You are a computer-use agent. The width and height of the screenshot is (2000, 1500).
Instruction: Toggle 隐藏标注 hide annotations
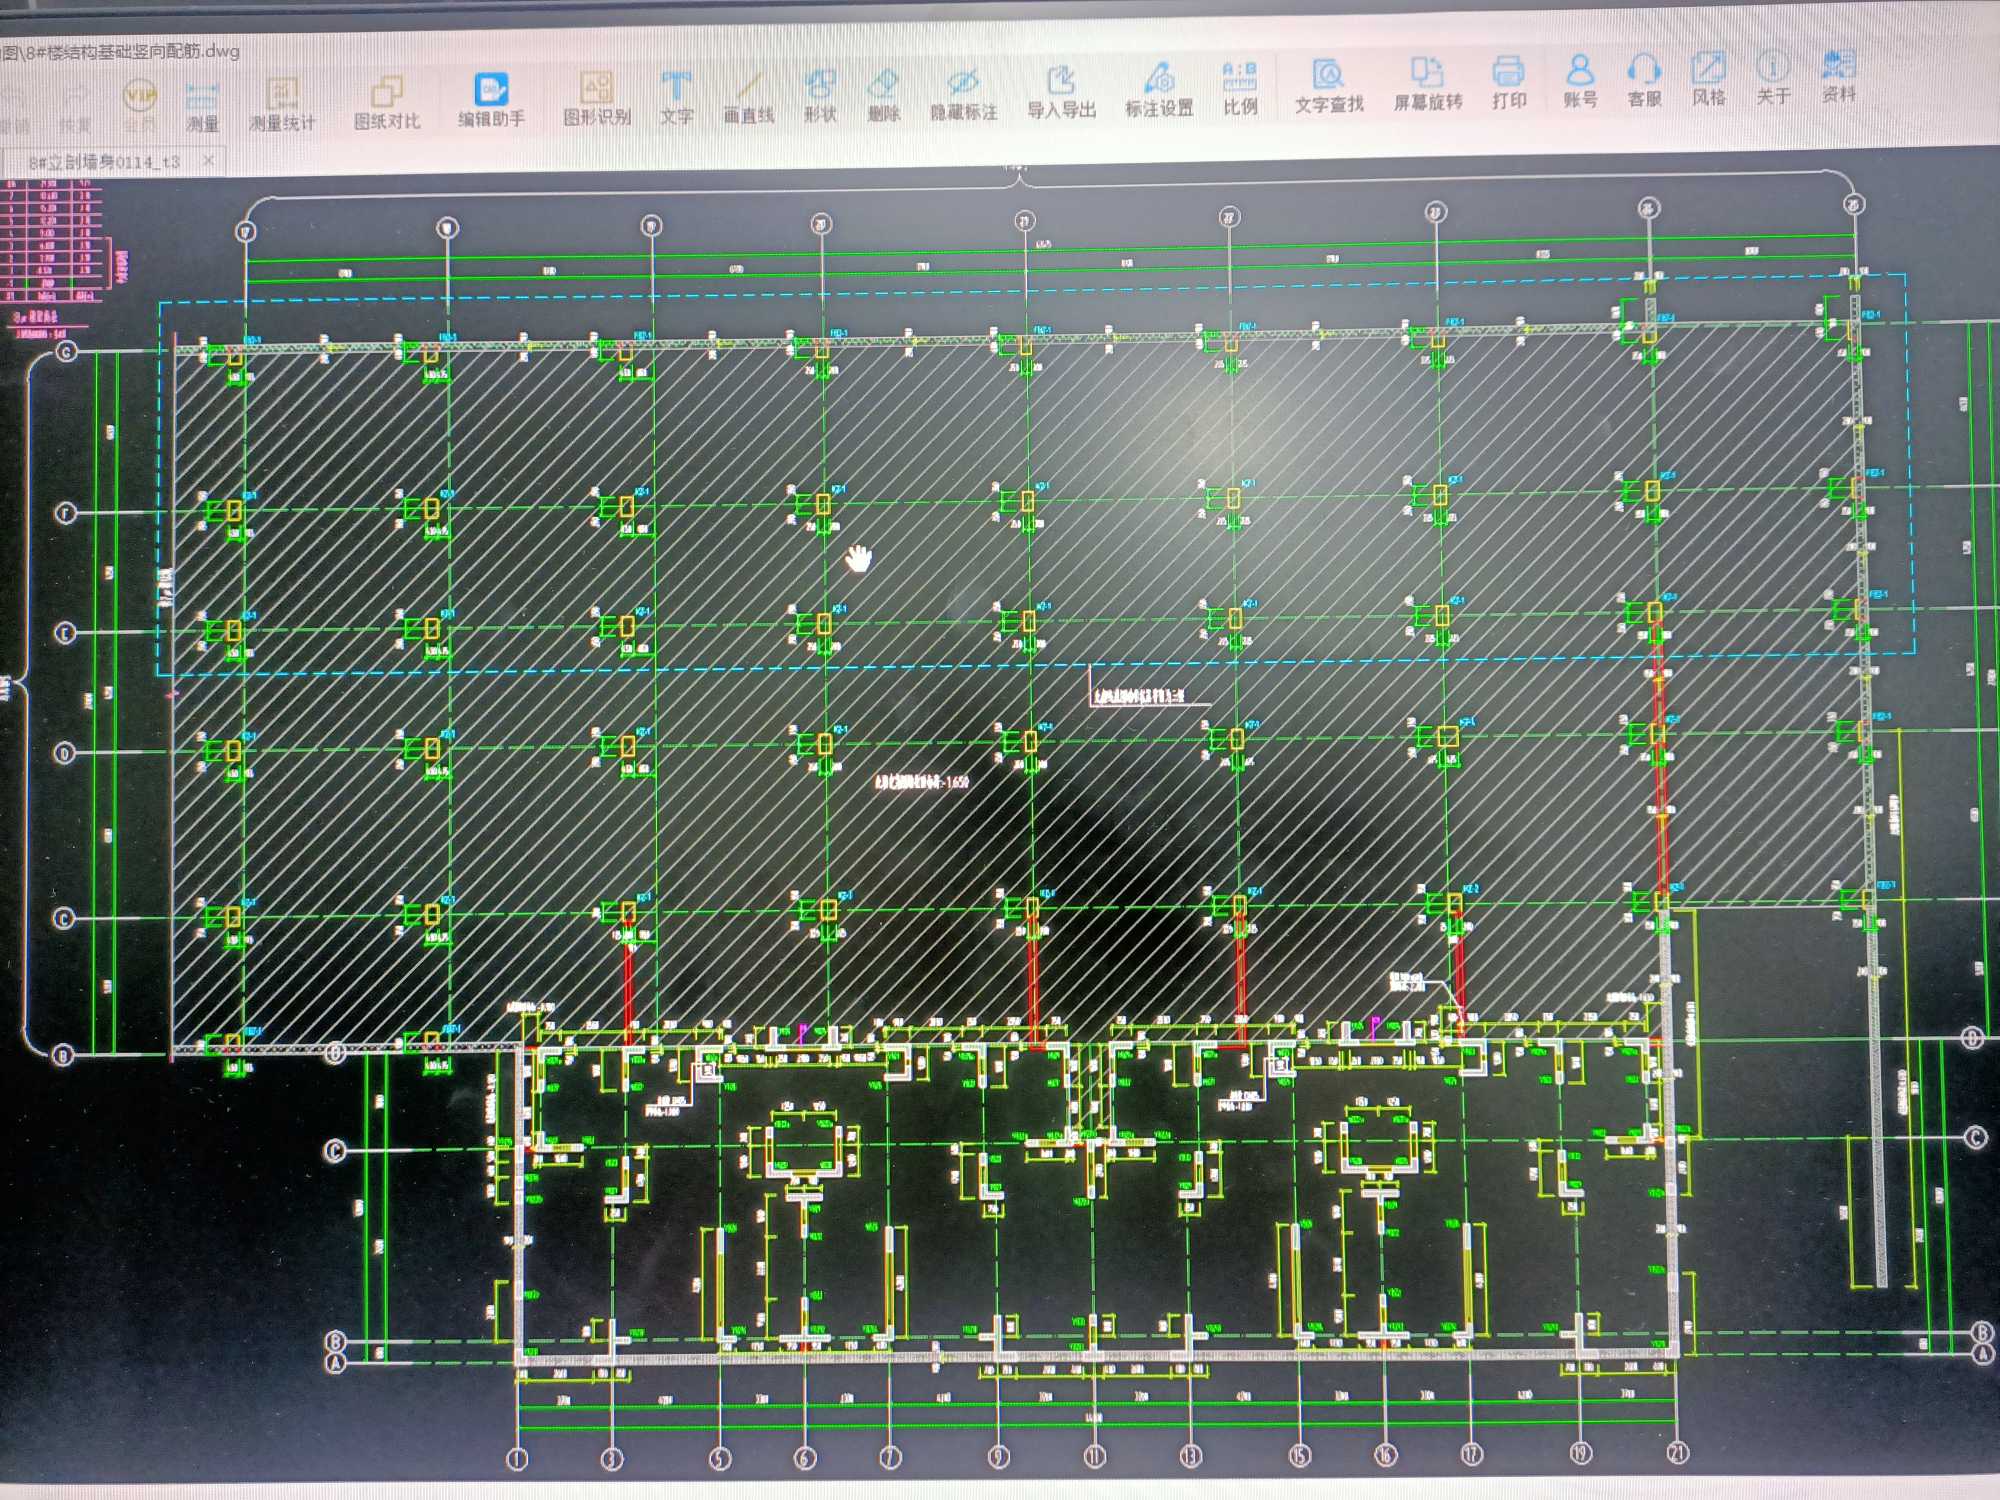pos(963,94)
